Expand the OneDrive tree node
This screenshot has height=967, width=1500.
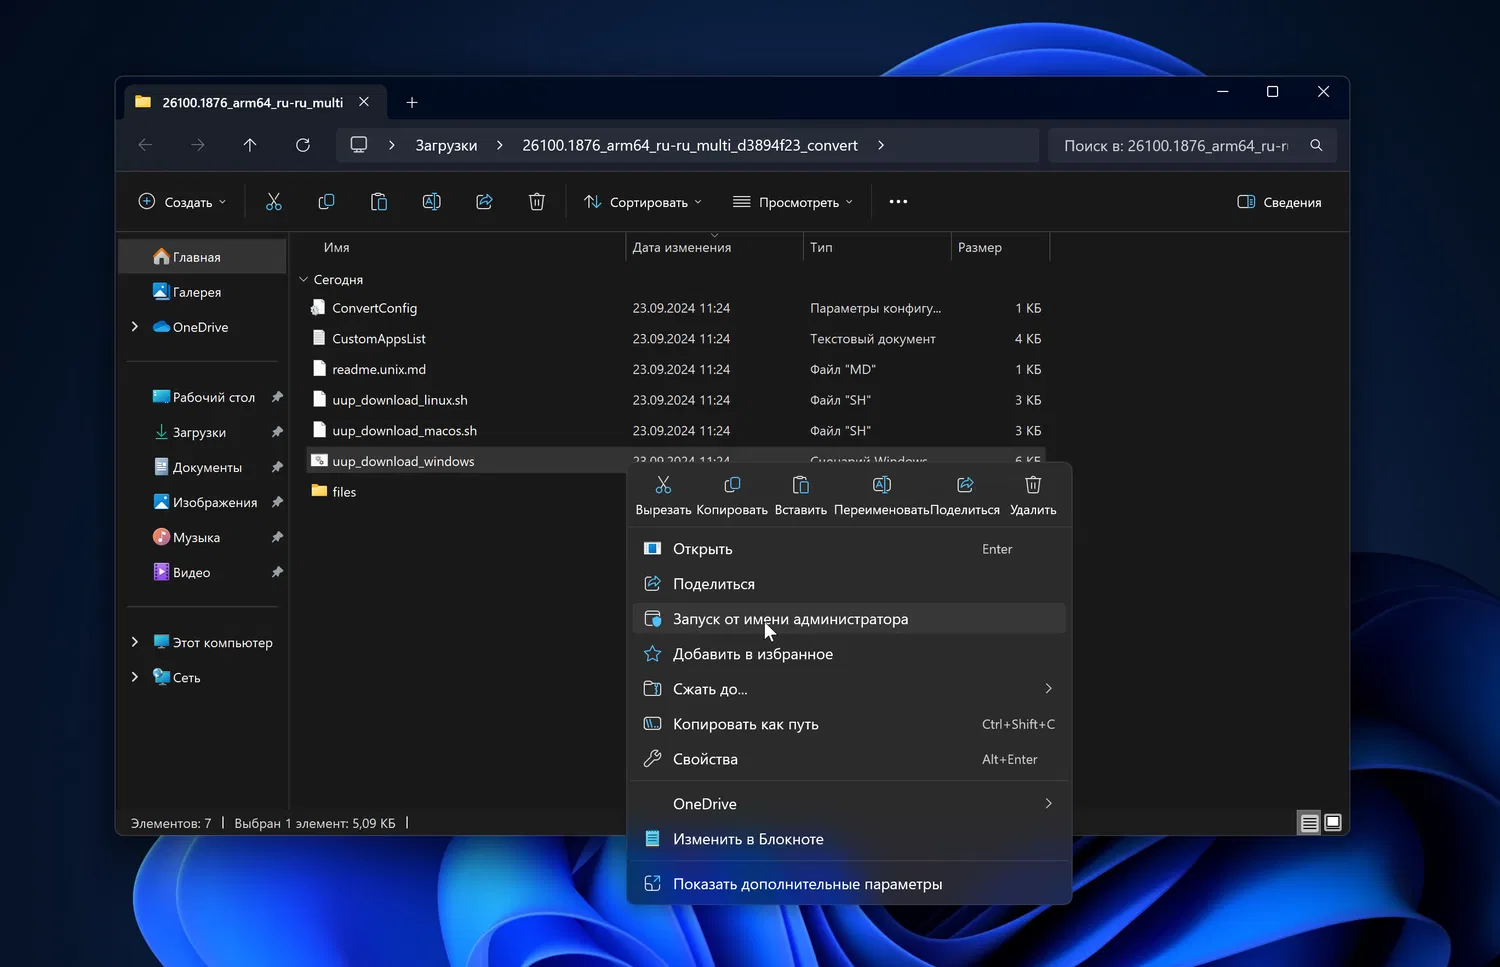(135, 327)
